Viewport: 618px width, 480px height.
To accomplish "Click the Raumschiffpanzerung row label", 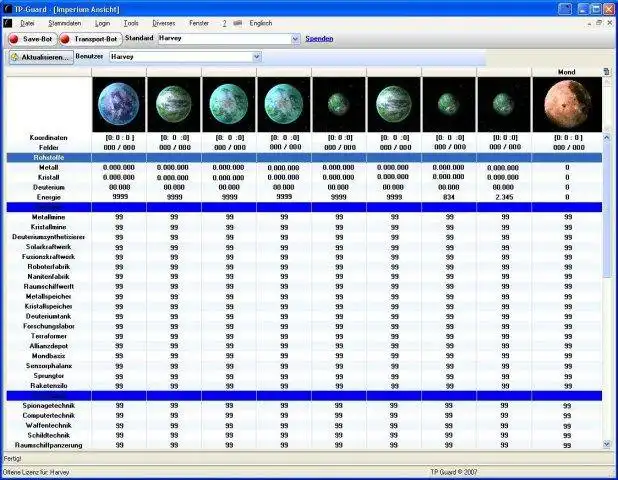I will (48, 445).
